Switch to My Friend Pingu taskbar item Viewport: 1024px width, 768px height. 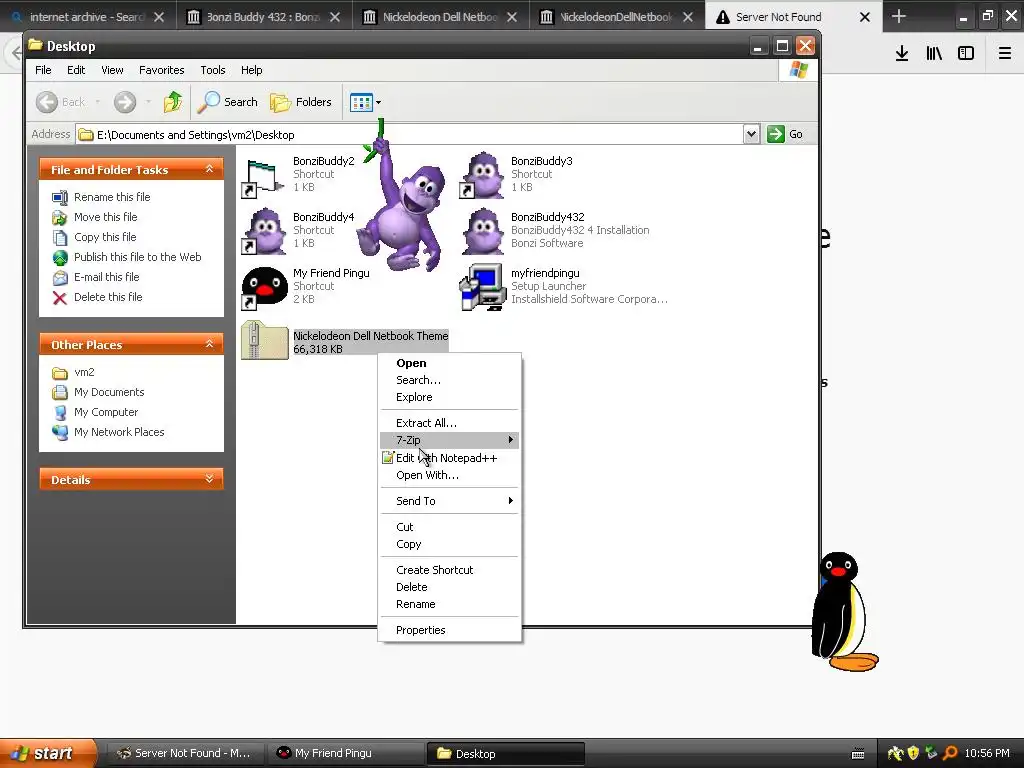pos(345,753)
